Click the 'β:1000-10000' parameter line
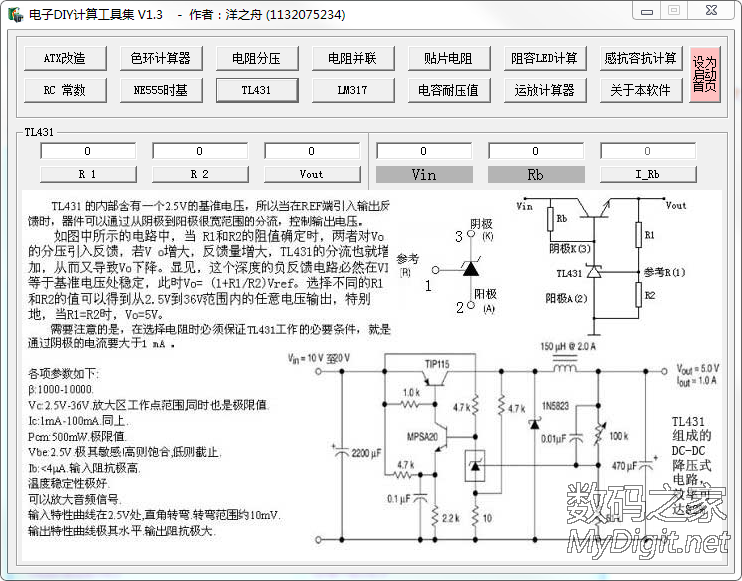Screen dimensions: 742x581 pos(61,389)
